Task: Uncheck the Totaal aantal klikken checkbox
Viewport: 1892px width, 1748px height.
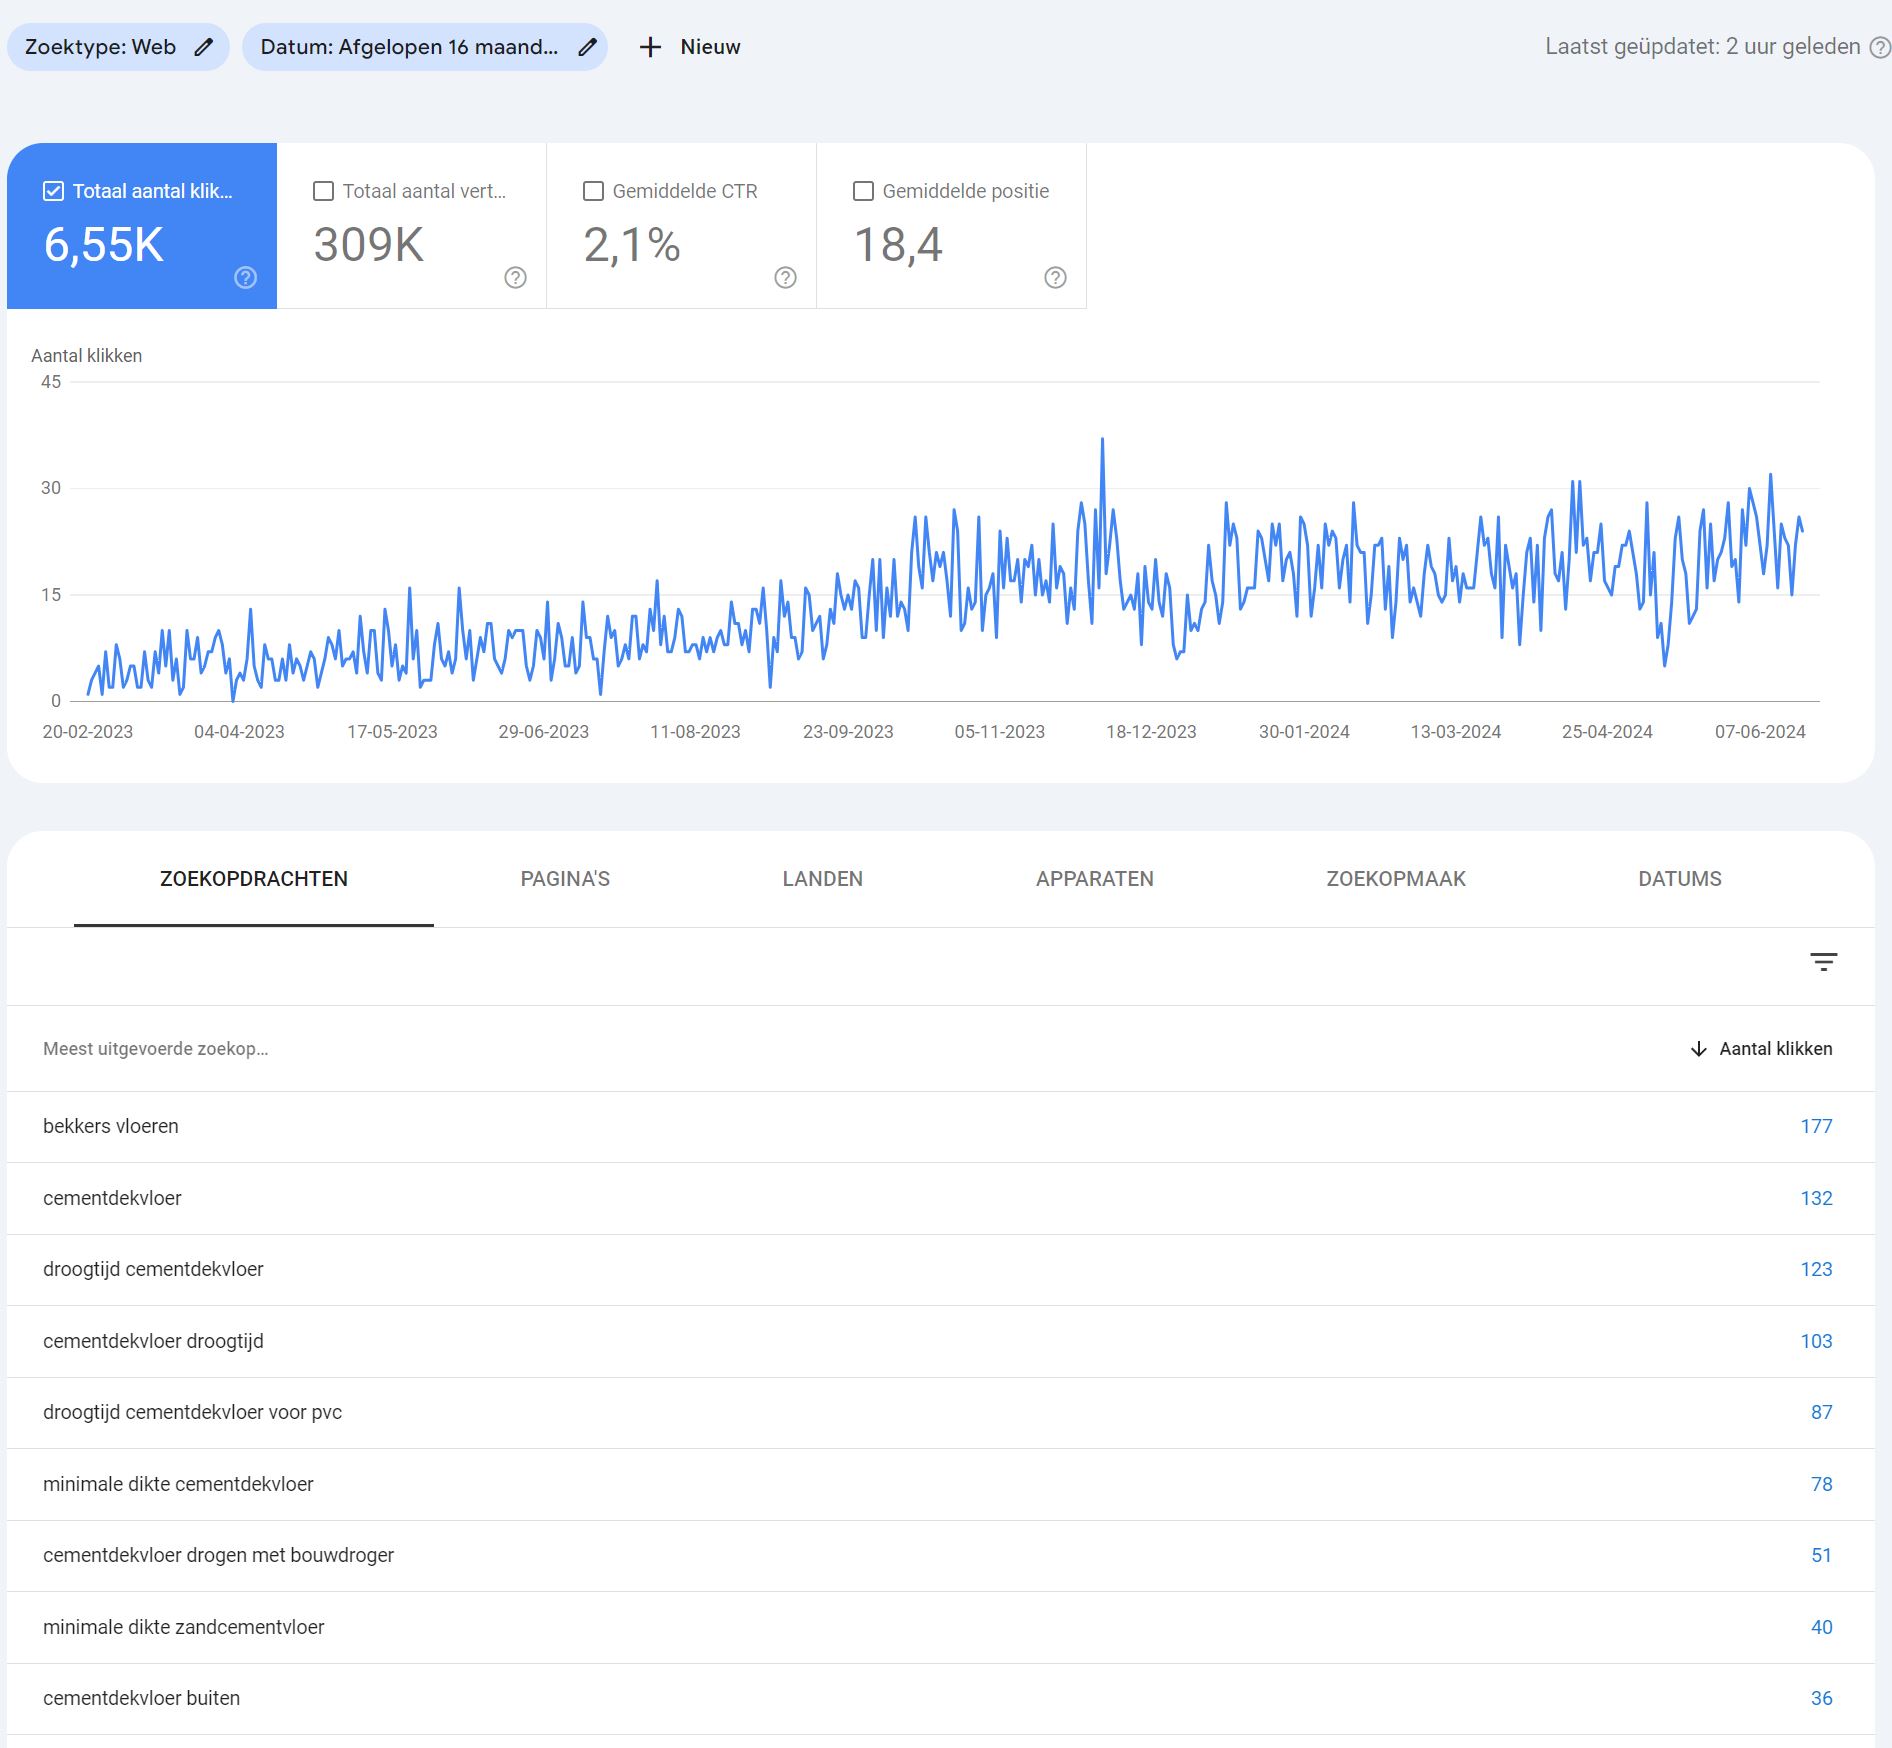Action: (54, 191)
